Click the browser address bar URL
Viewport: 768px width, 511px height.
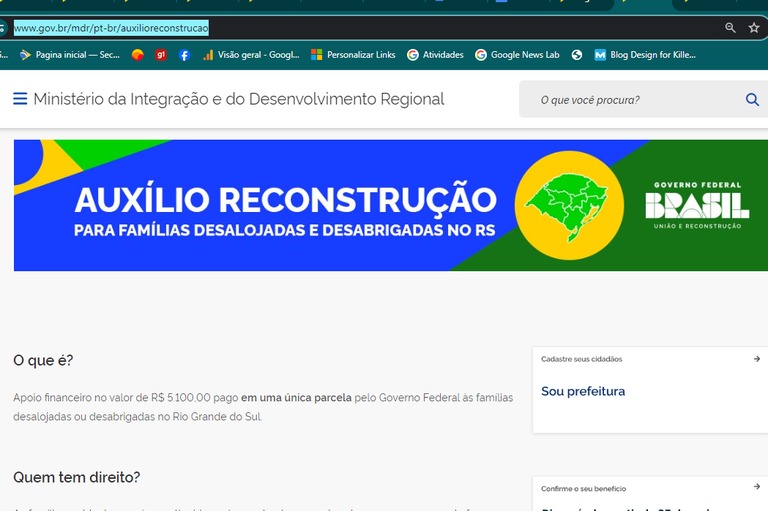(111, 28)
